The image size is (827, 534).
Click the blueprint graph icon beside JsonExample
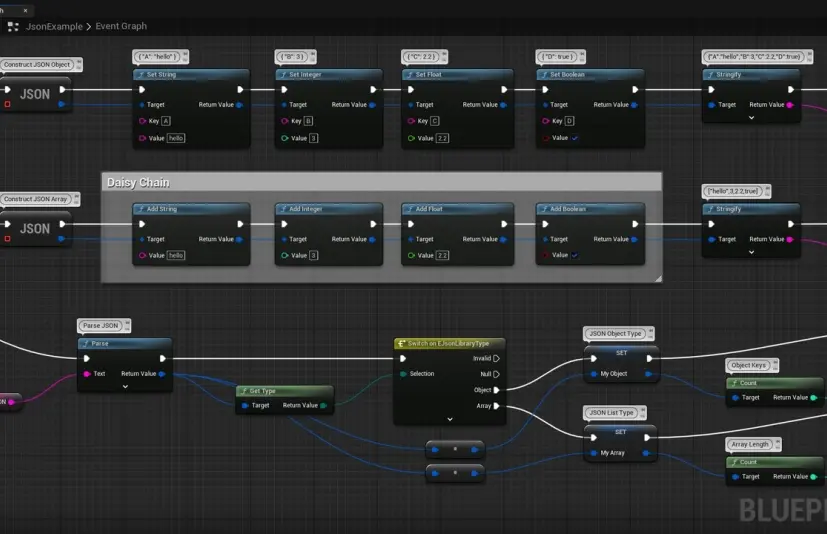click(x=13, y=26)
